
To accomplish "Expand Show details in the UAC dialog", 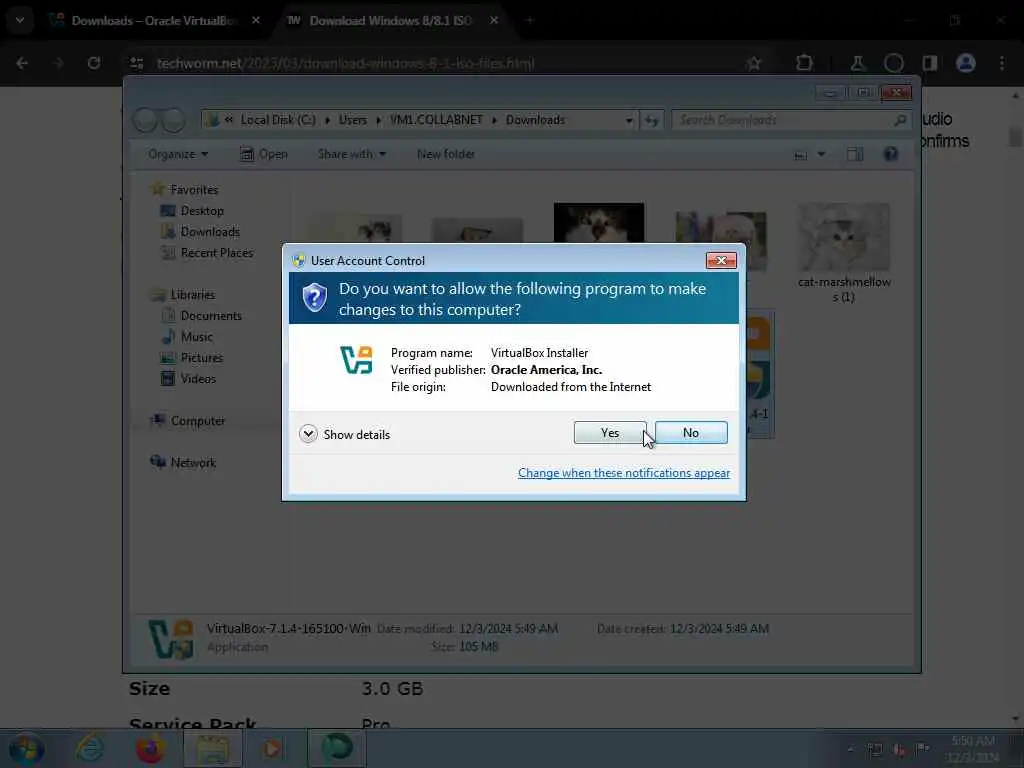I will tap(345, 434).
